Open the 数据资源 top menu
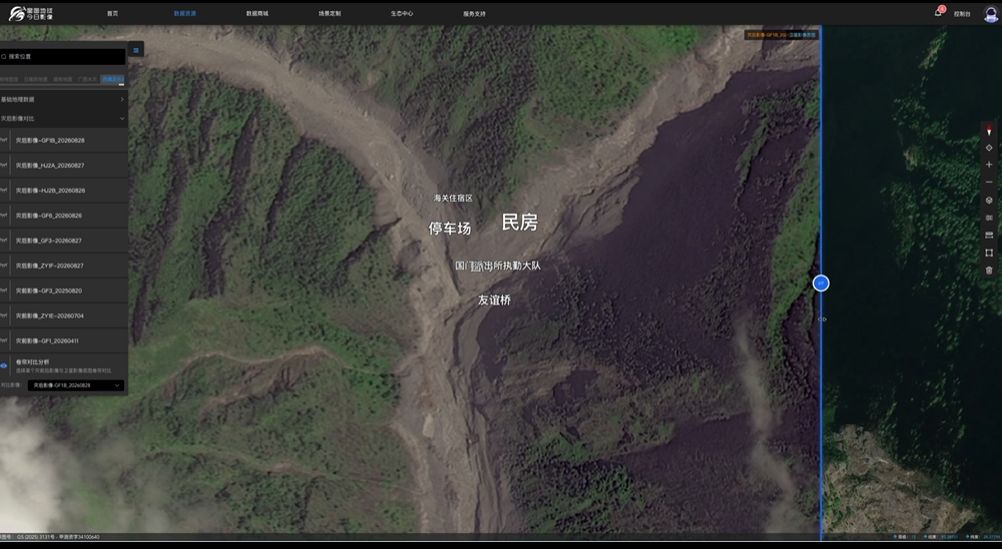The height and width of the screenshot is (549, 1002). pos(185,13)
